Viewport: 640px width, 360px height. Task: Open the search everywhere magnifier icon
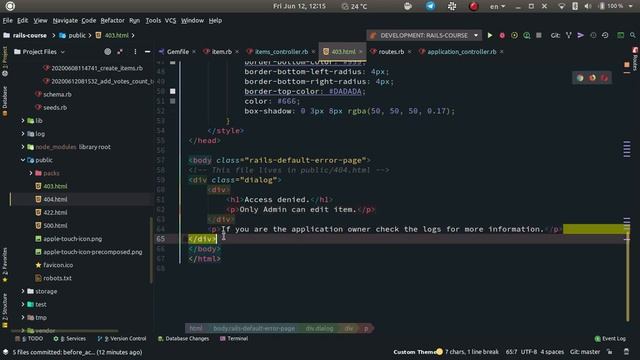pos(633,36)
